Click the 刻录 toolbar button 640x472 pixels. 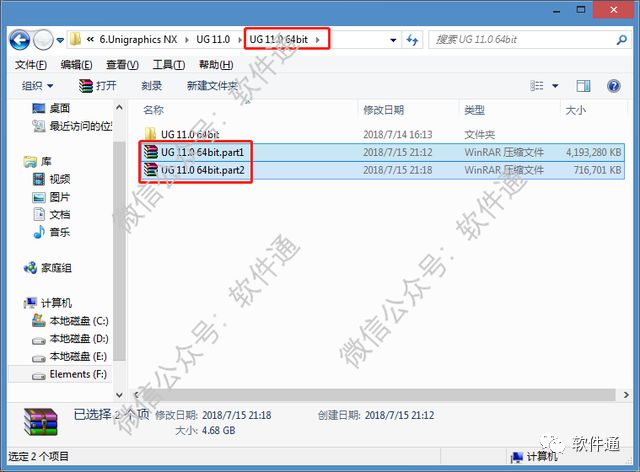[x=152, y=86]
